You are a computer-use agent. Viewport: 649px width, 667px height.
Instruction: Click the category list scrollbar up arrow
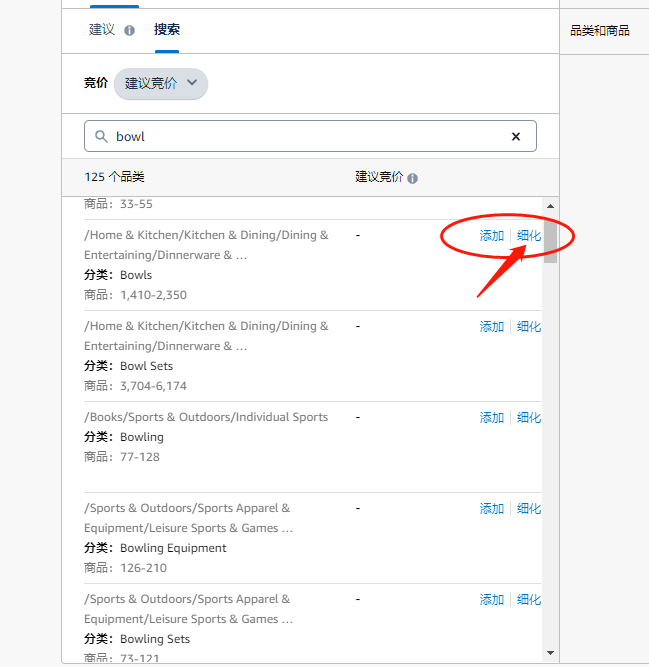coord(550,206)
